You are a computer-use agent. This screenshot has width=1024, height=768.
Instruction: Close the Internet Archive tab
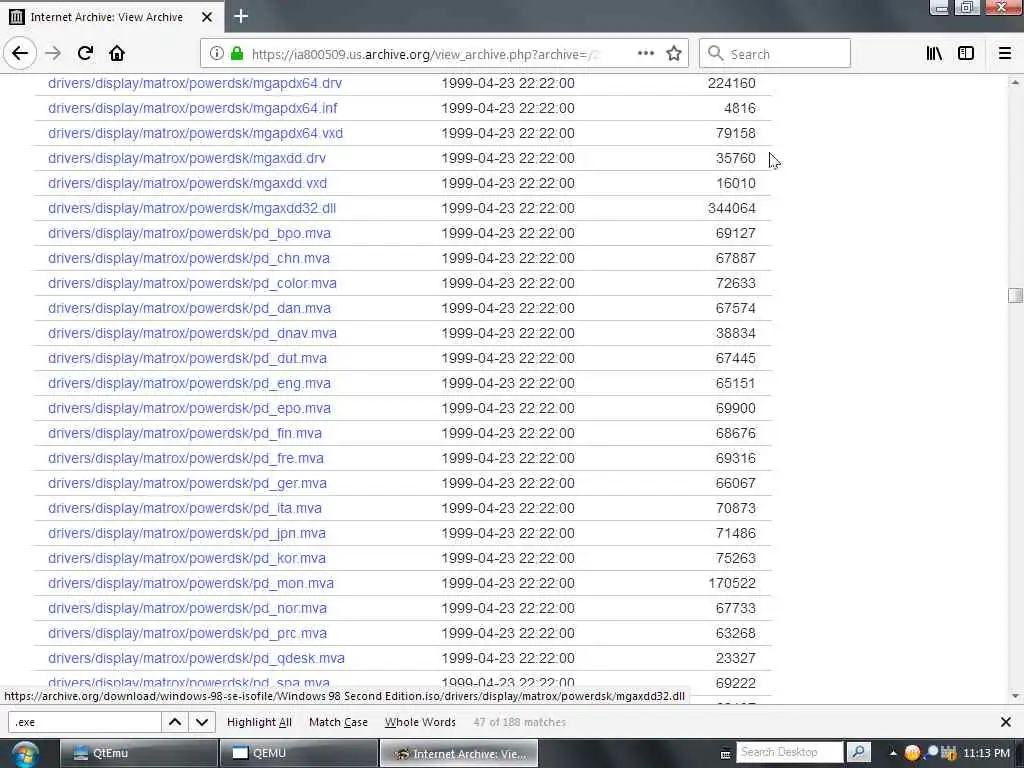point(207,17)
